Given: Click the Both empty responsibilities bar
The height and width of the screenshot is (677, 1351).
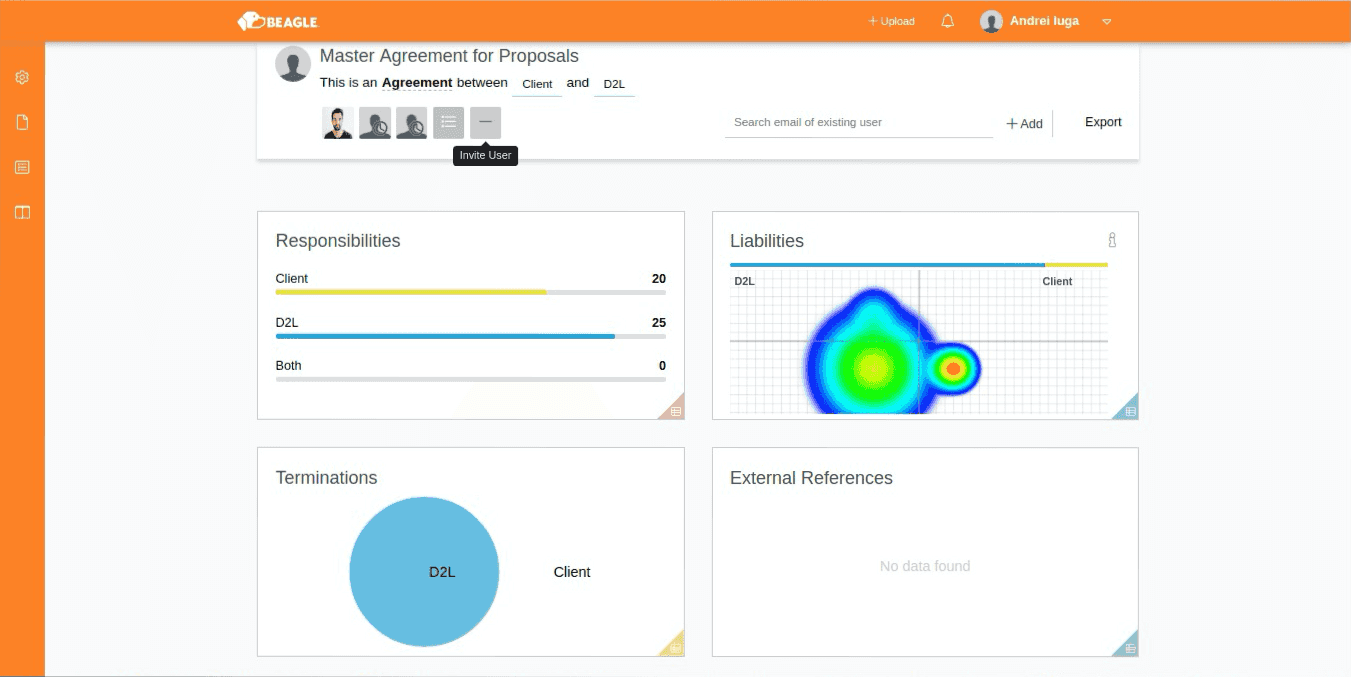Looking at the screenshot, I should click(x=471, y=379).
